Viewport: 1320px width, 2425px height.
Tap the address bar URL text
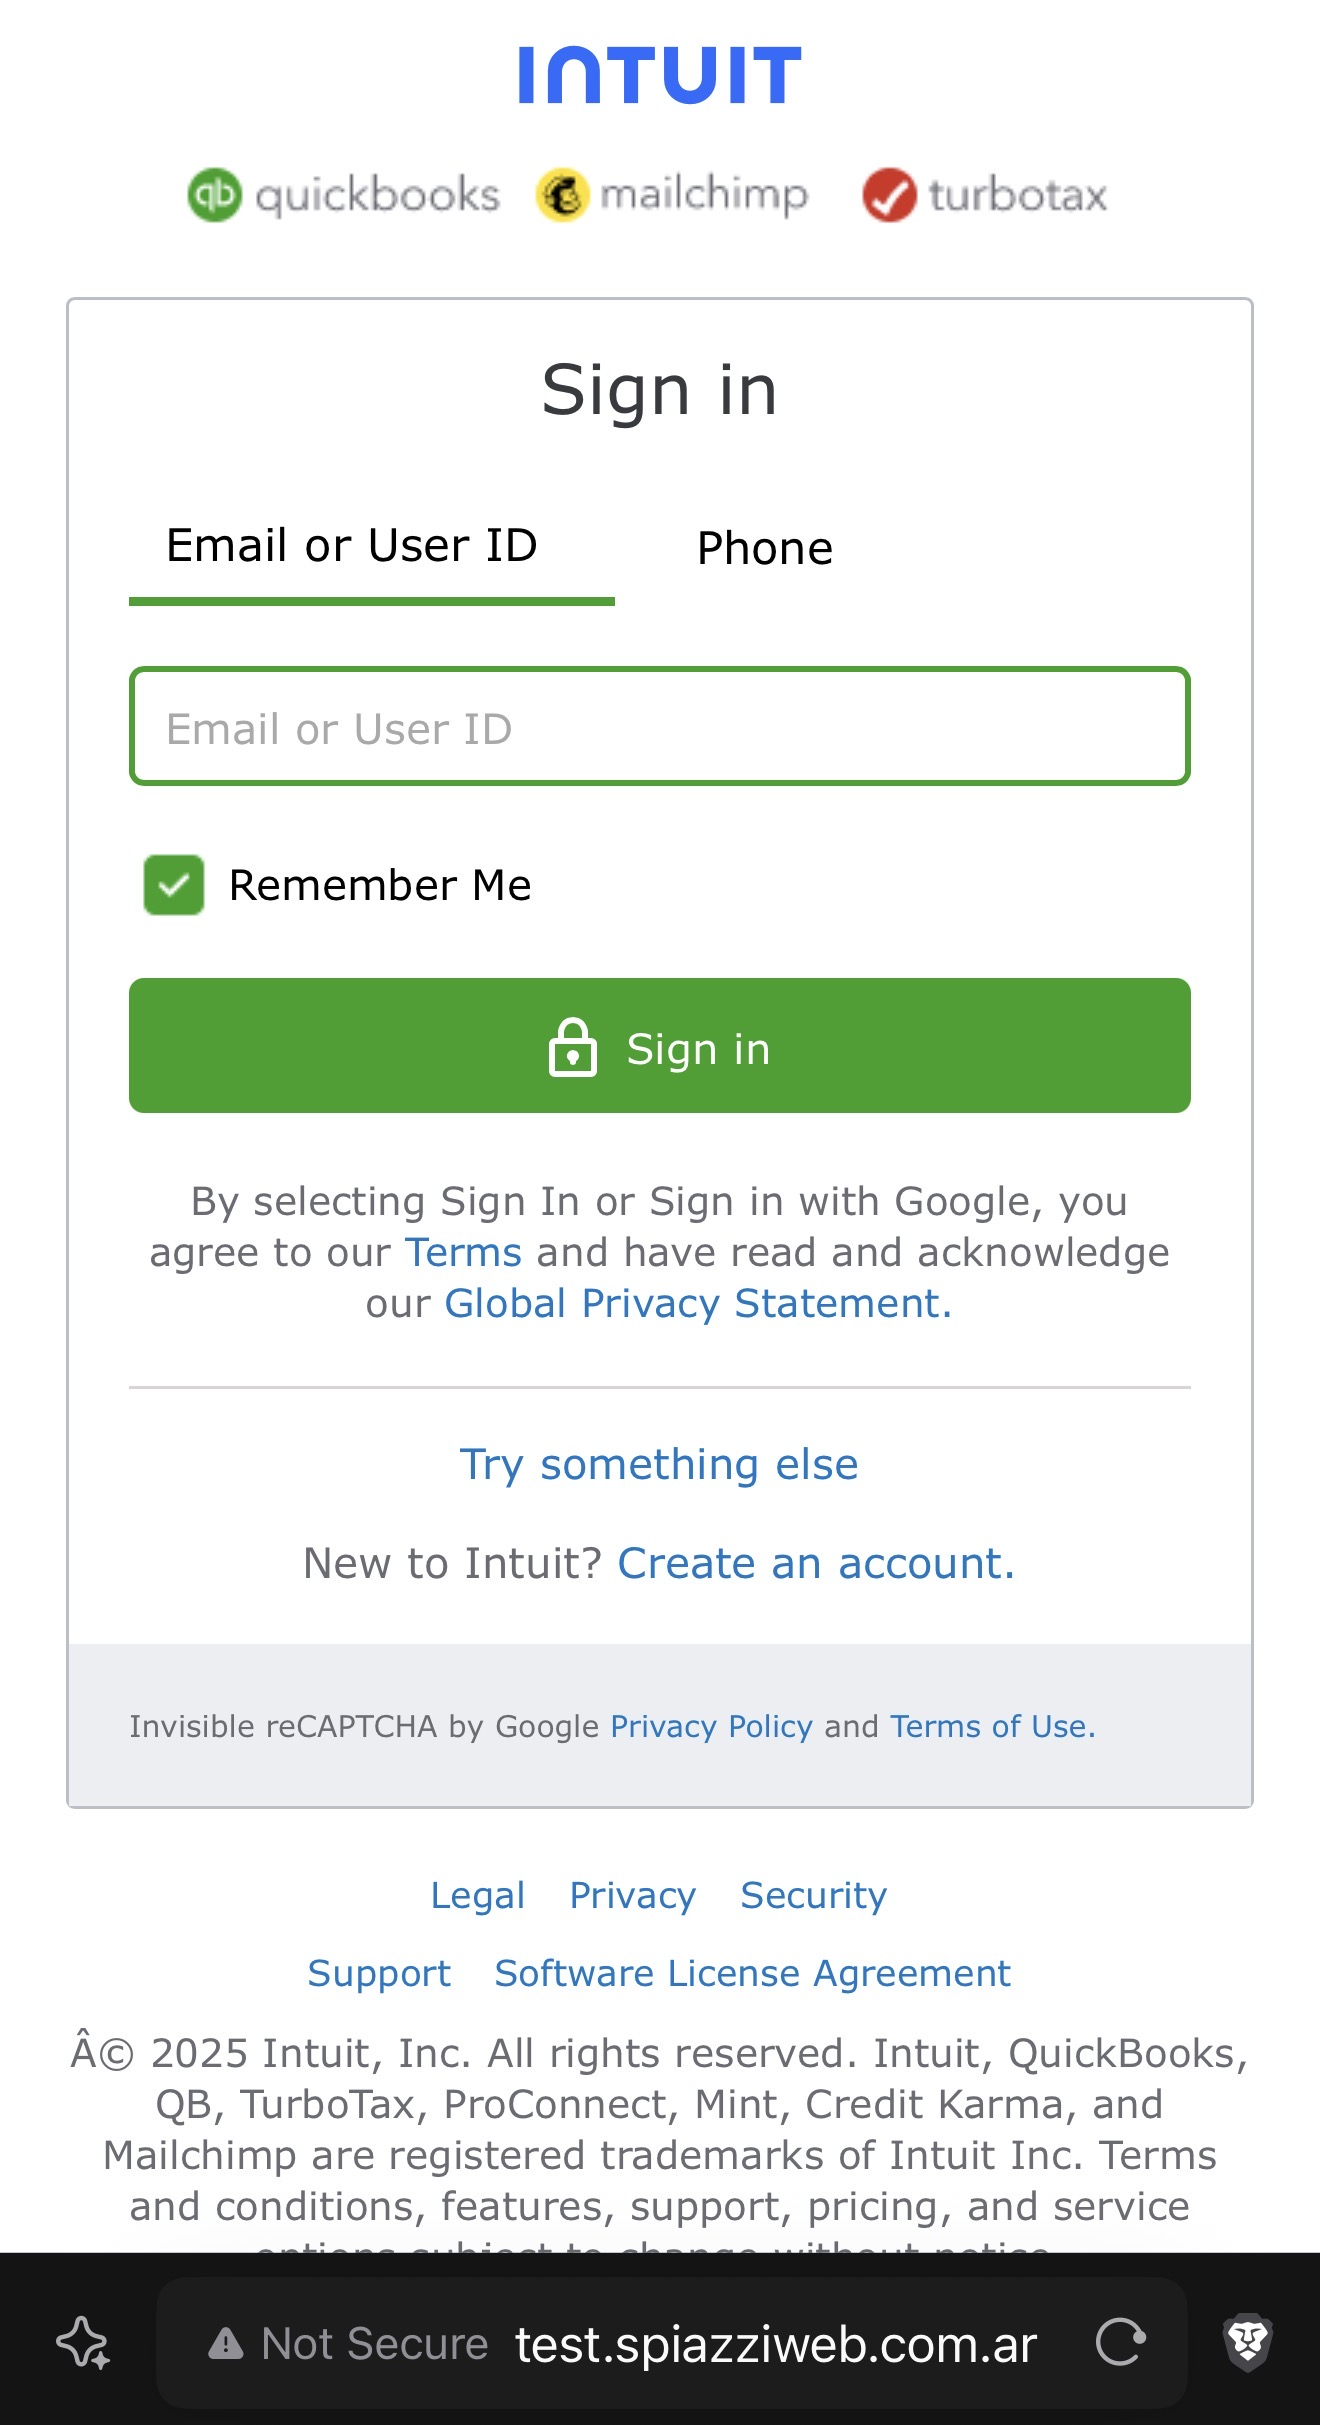pos(776,2344)
